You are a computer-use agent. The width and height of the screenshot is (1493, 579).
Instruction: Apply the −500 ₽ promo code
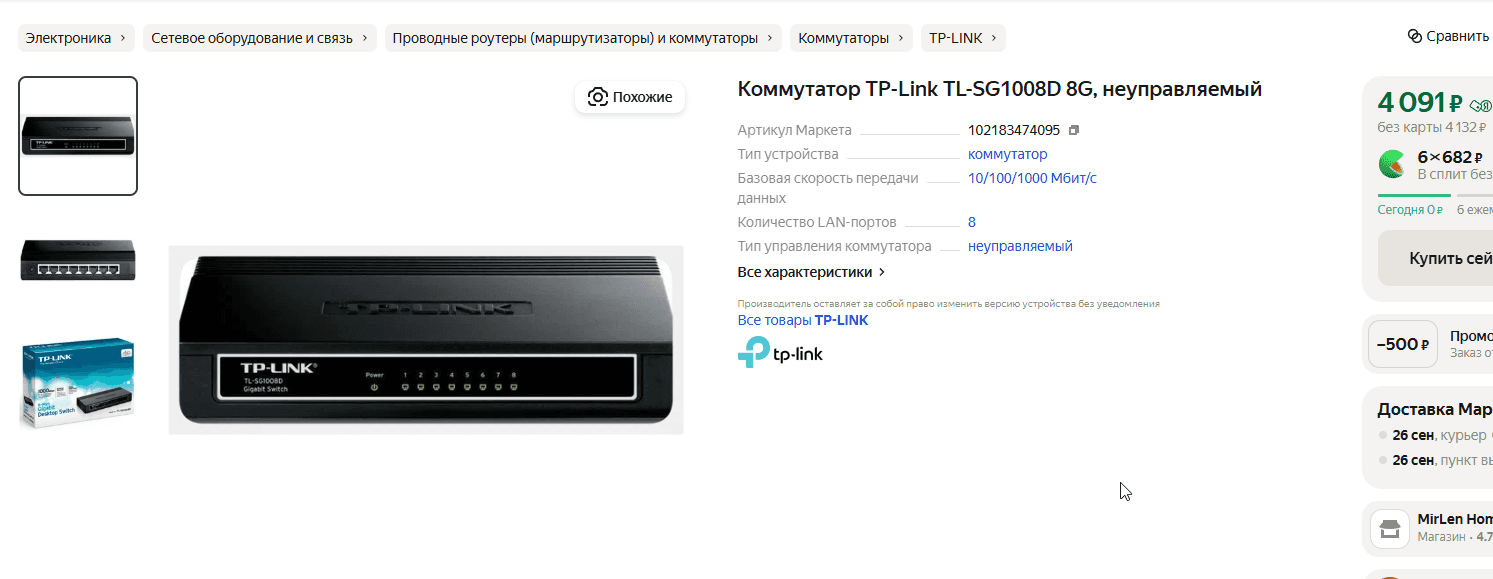tap(1403, 344)
